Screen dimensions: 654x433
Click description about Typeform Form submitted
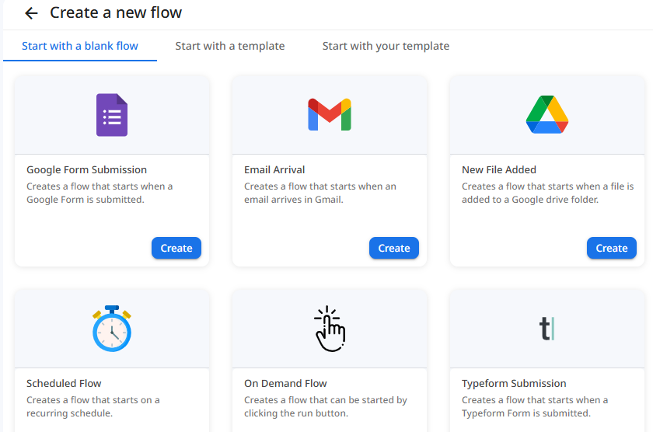[535, 407]
